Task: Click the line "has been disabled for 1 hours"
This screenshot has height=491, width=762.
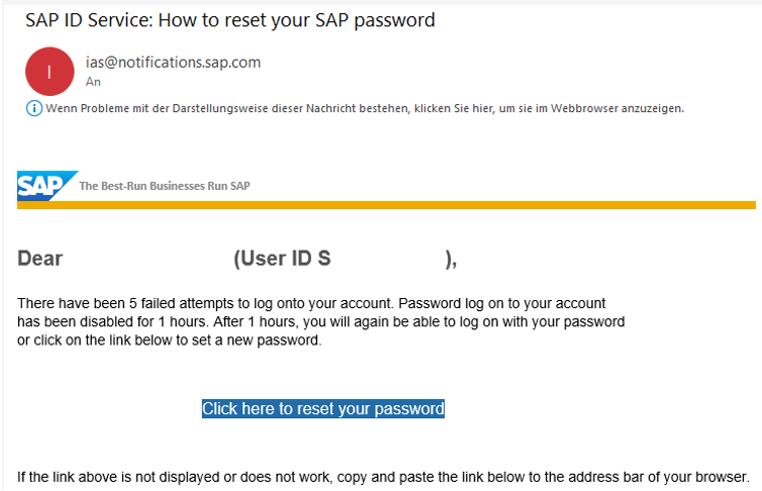Action: pos(321,322)
